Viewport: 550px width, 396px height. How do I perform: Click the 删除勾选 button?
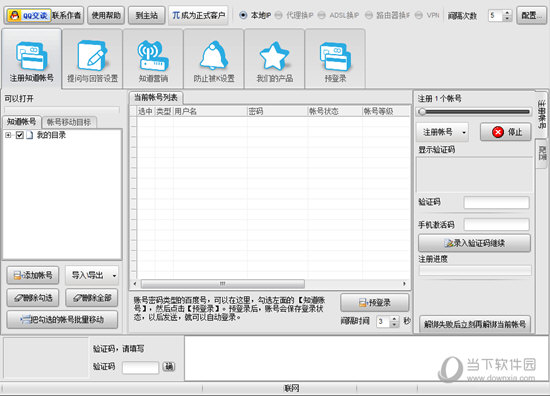(33, 298)
